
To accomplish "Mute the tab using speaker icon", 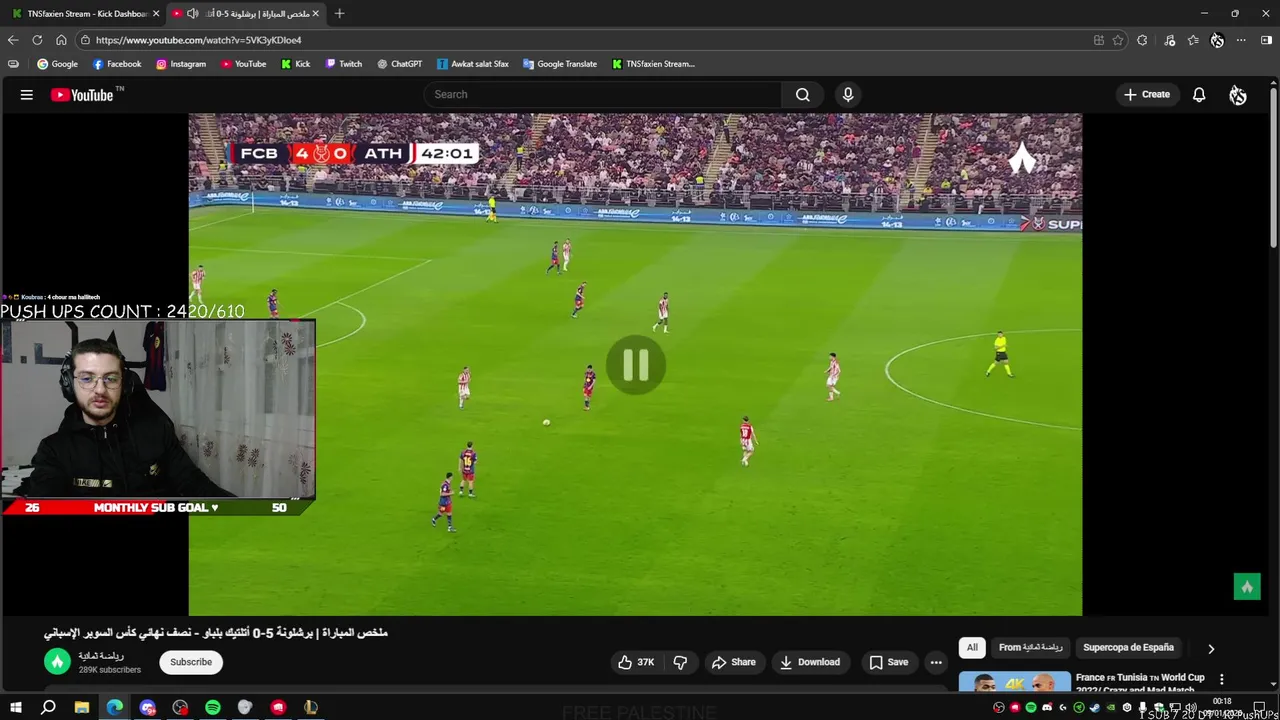I will [x=192, y=13].
